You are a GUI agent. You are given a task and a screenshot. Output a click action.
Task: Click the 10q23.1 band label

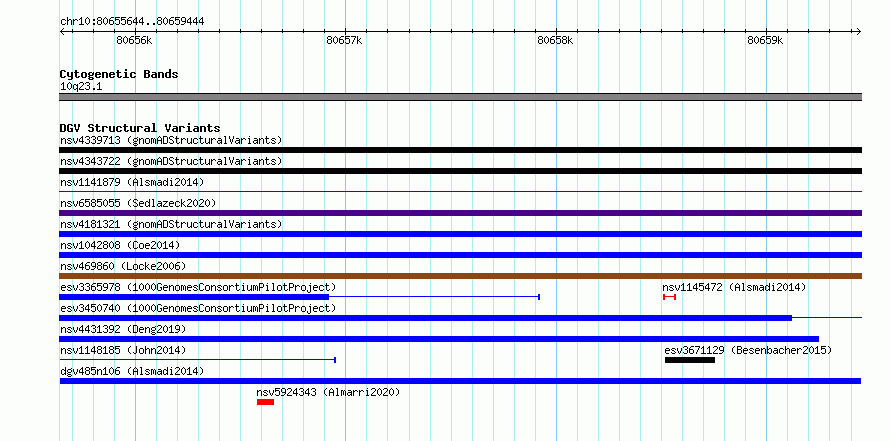tap(81, 87)
